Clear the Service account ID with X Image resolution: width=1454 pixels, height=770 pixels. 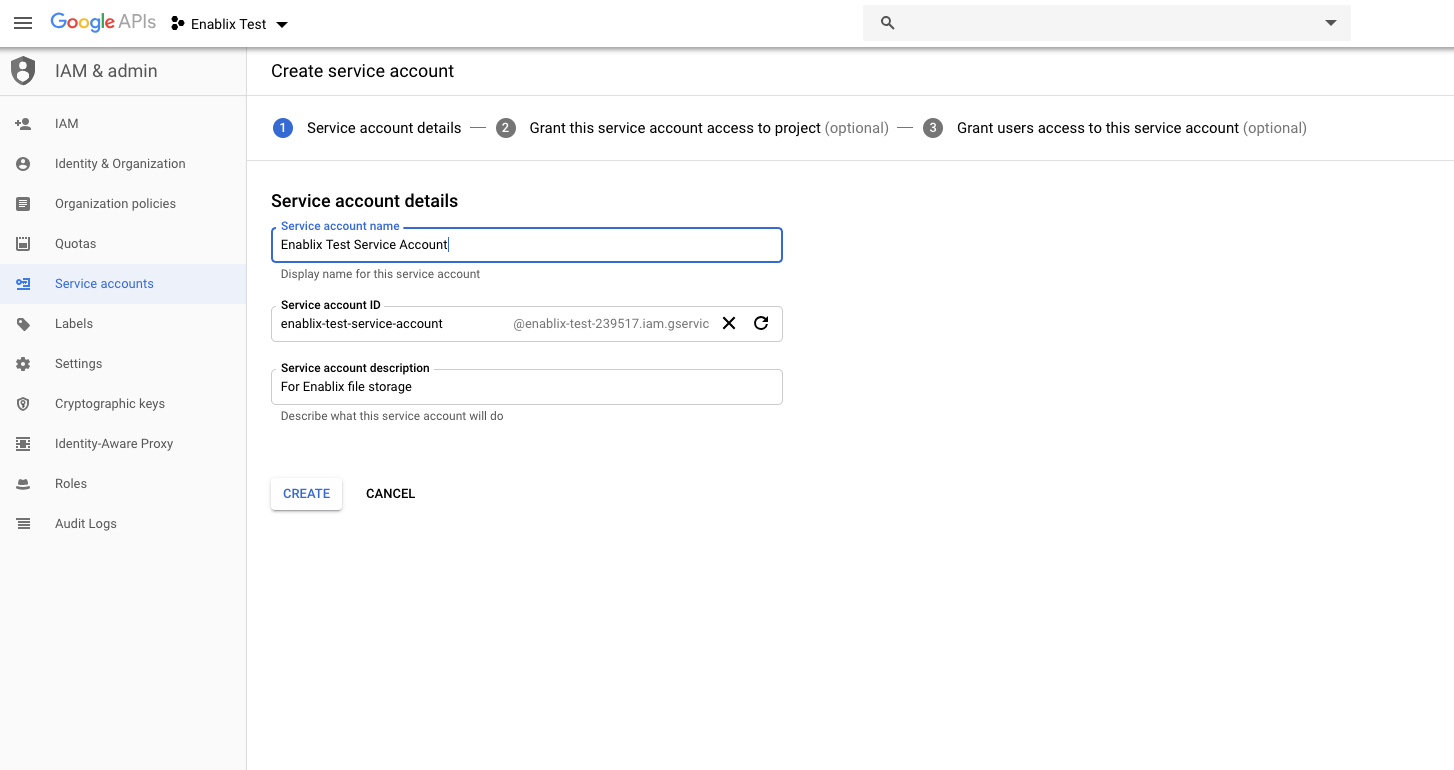pyautogui.click(x=729, y=323)
